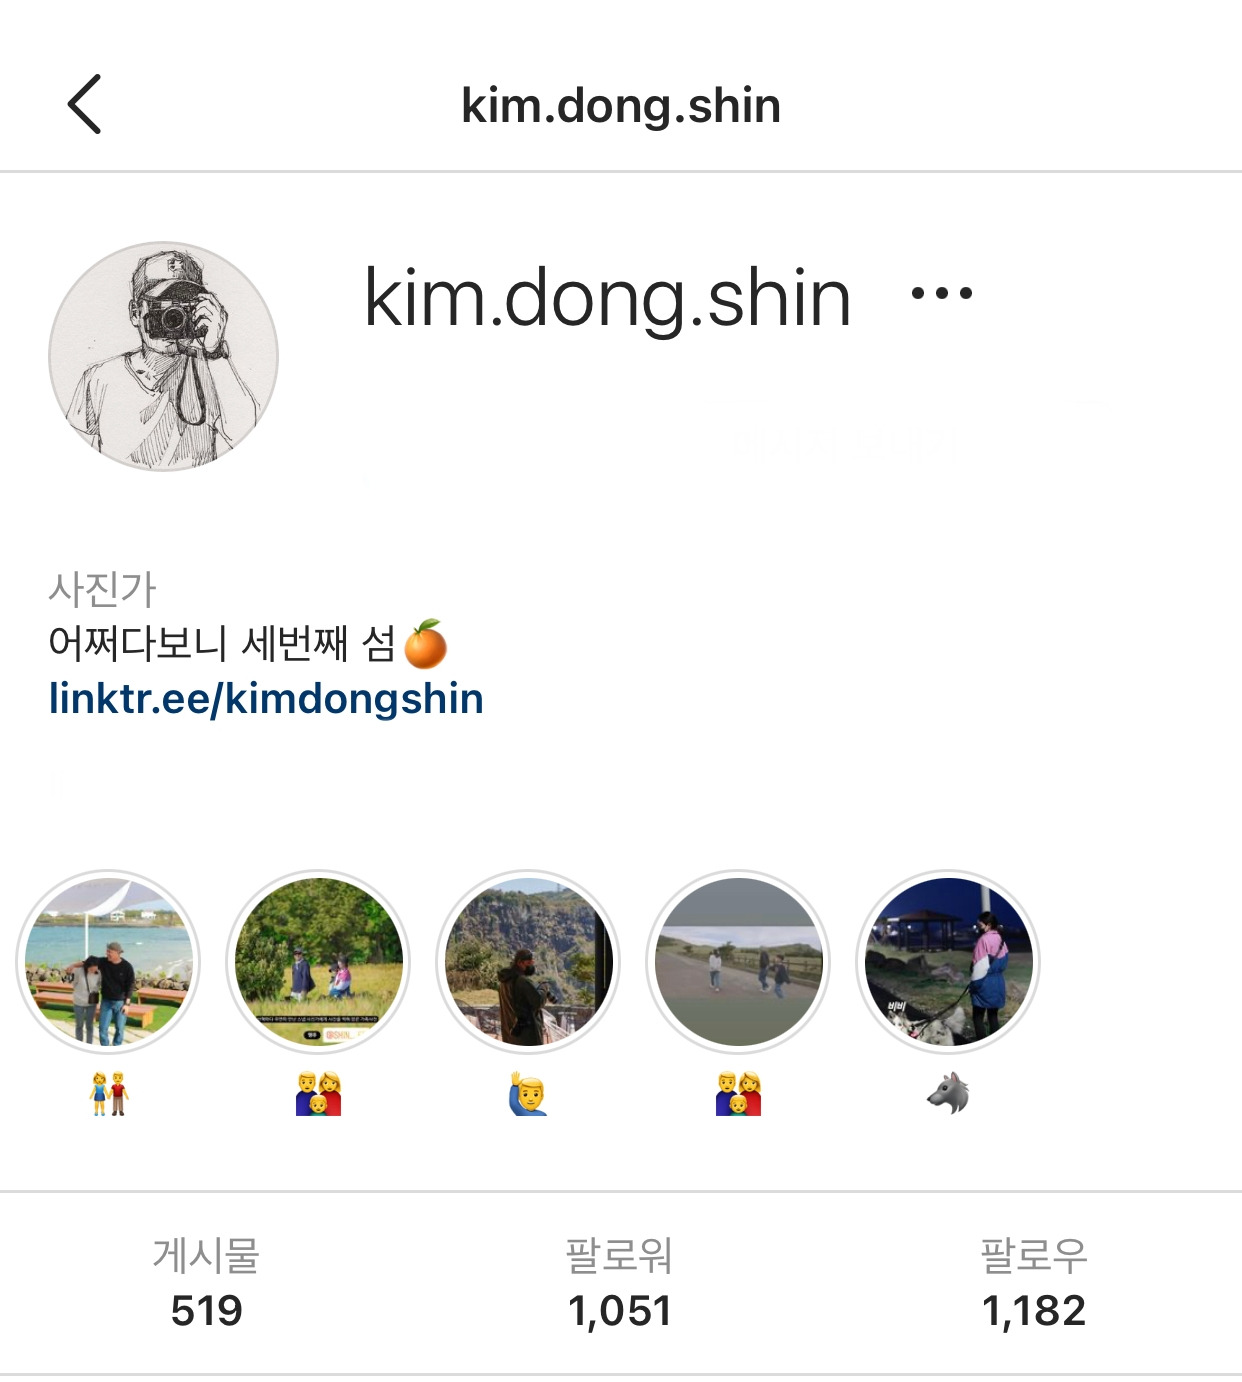Screen dimensions: 1242x1382
Task: Open the night dog-walking story highlight
Action: [x=948, y=962]
